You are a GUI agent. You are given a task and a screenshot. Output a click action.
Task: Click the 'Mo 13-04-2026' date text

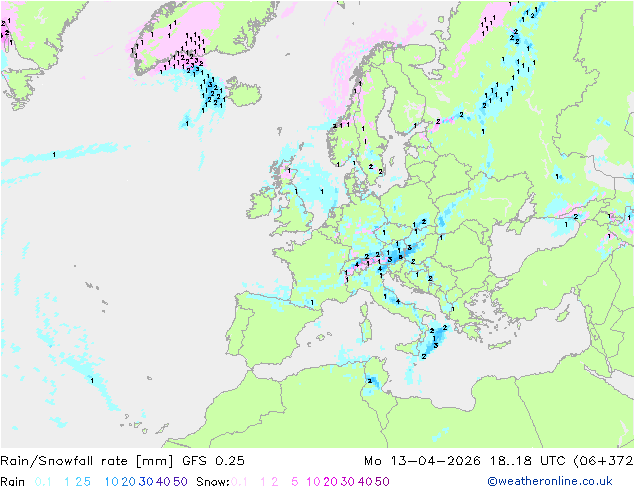pyautogui.click(x=422, y=461)
